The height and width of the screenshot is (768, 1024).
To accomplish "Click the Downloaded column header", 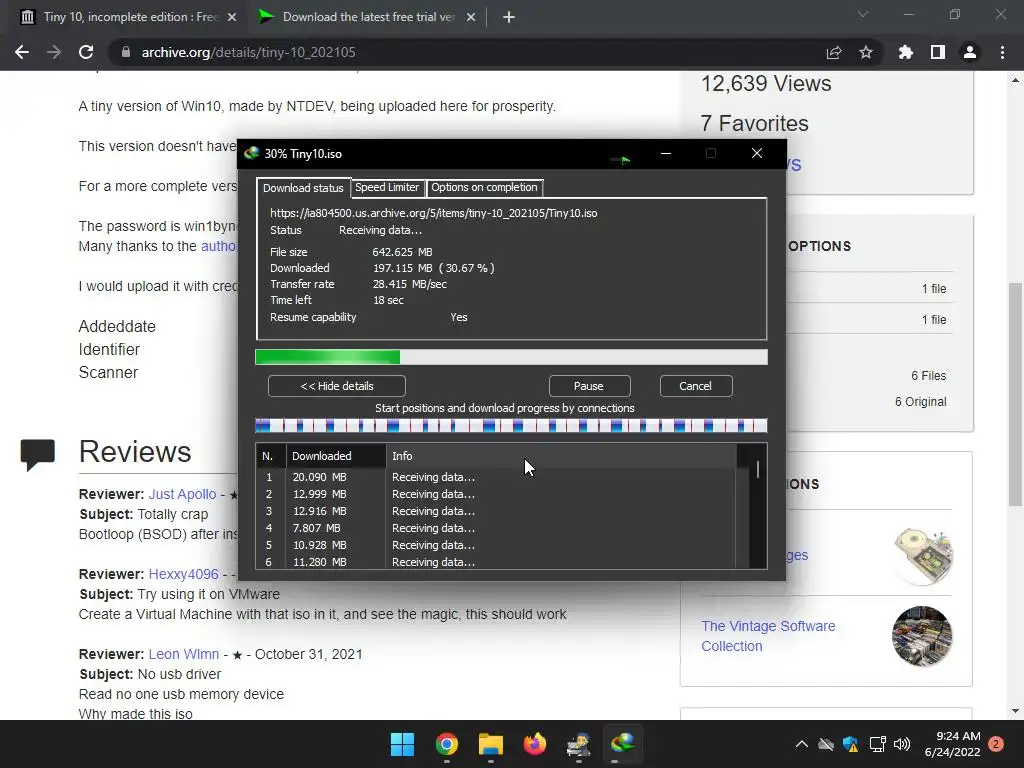I will click(x=336, y=456).
